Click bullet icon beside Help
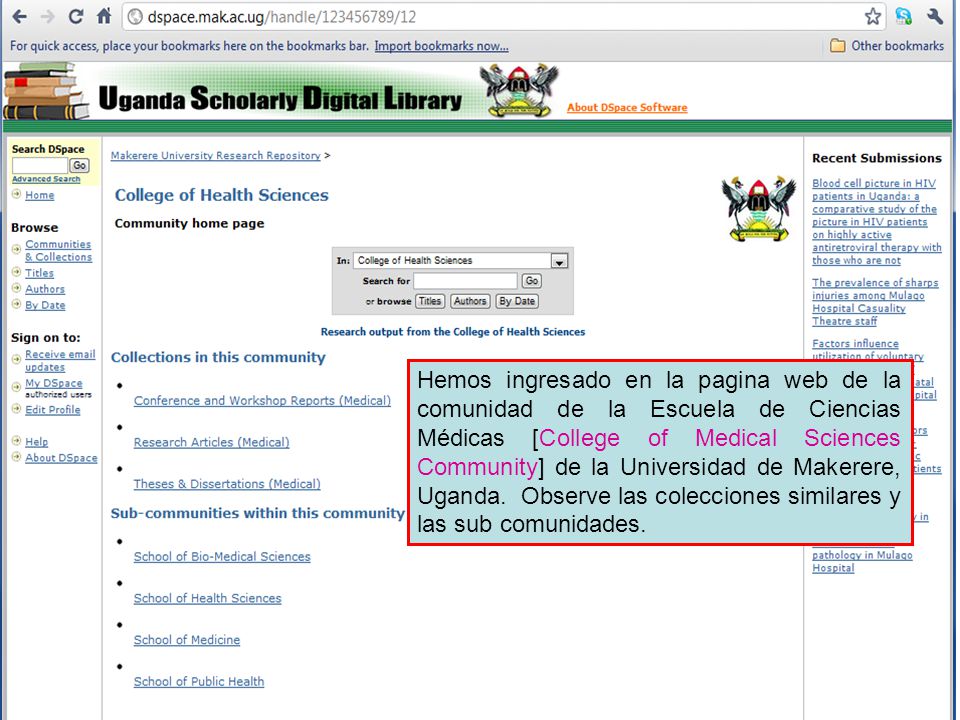 coord(17,440)
